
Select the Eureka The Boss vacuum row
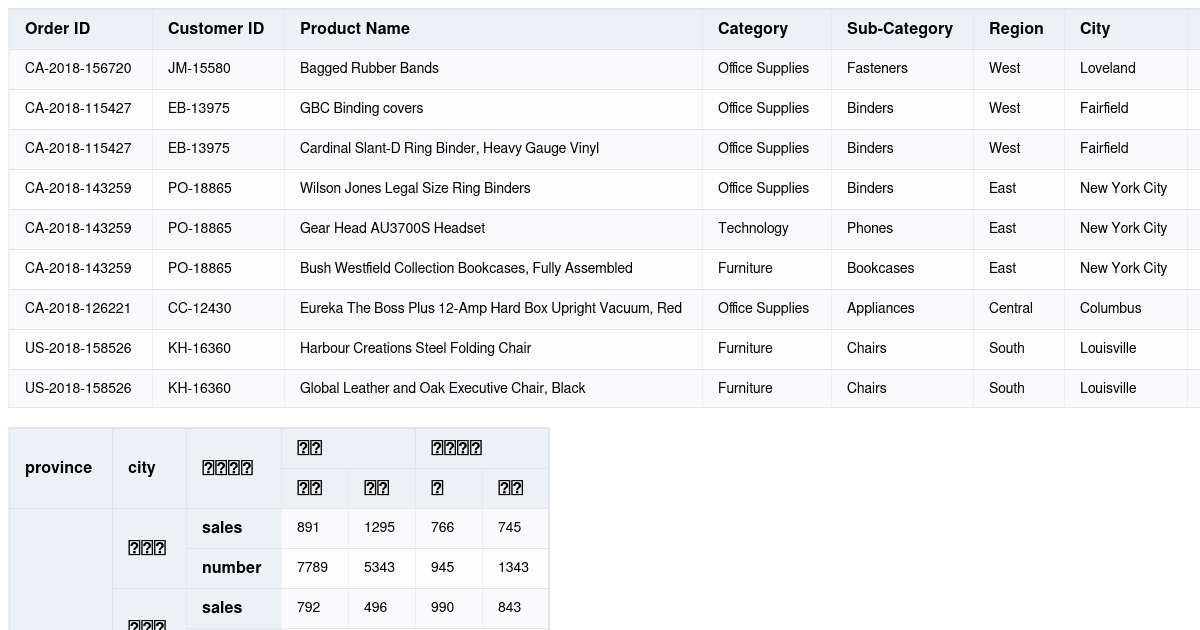[490, 308]
